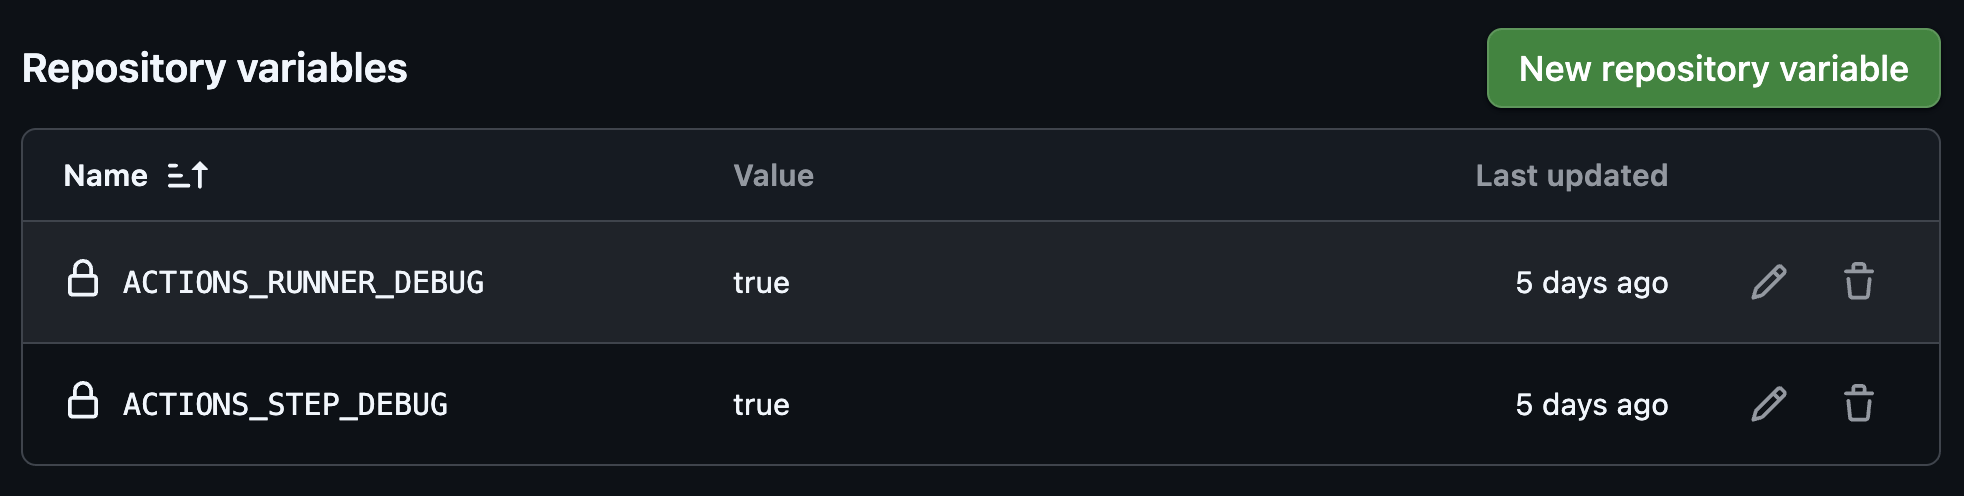This screenshot has width=1964, height=496.
Task: Click the true value of ACTIONS_RUNNER_DEBUG
Action: 761,283
